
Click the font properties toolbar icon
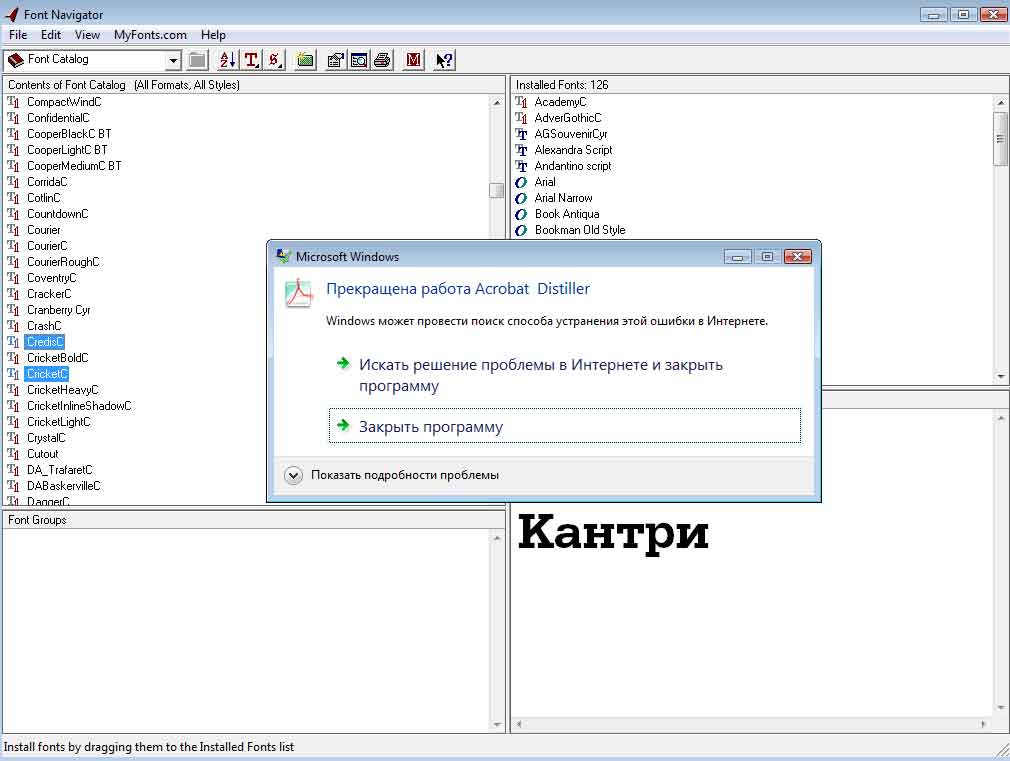coord(336,61)
